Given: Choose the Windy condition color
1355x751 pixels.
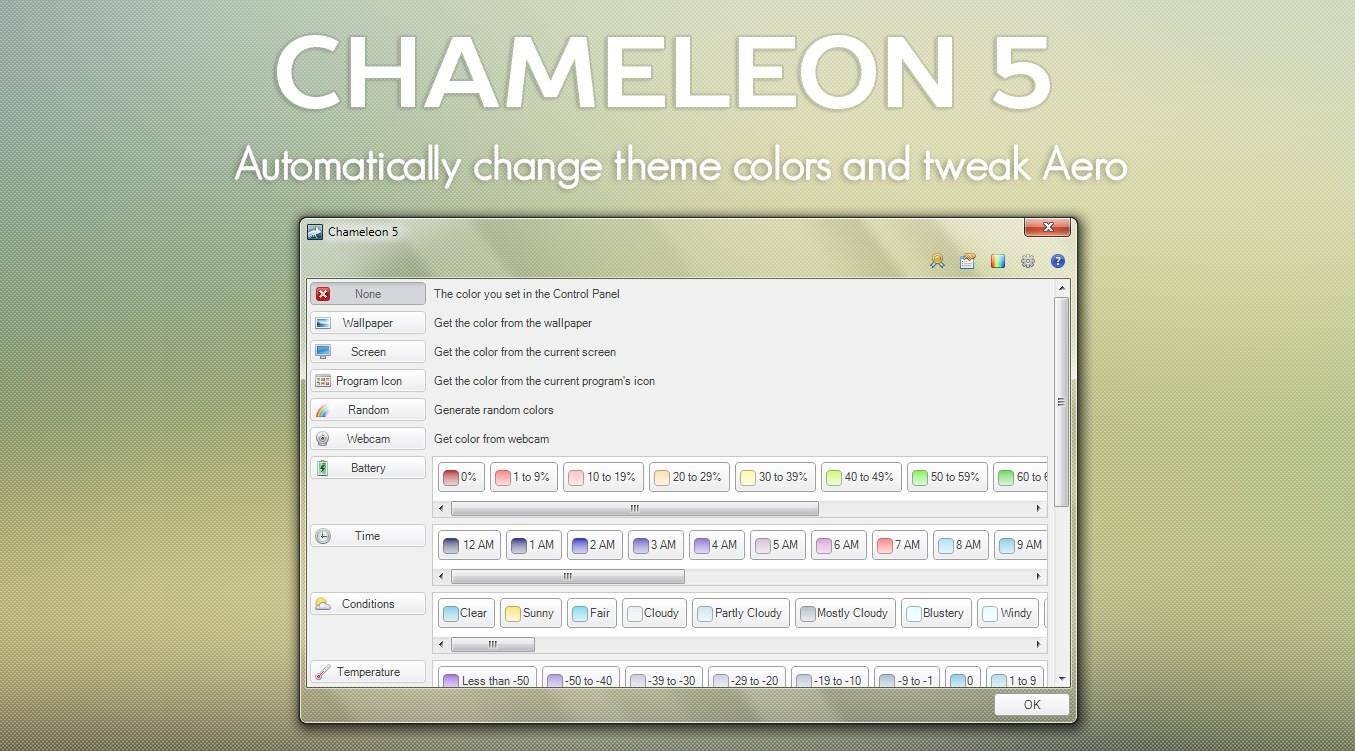Looking at the screenshot, I should pyautogui.click(x=1008, y=613).
